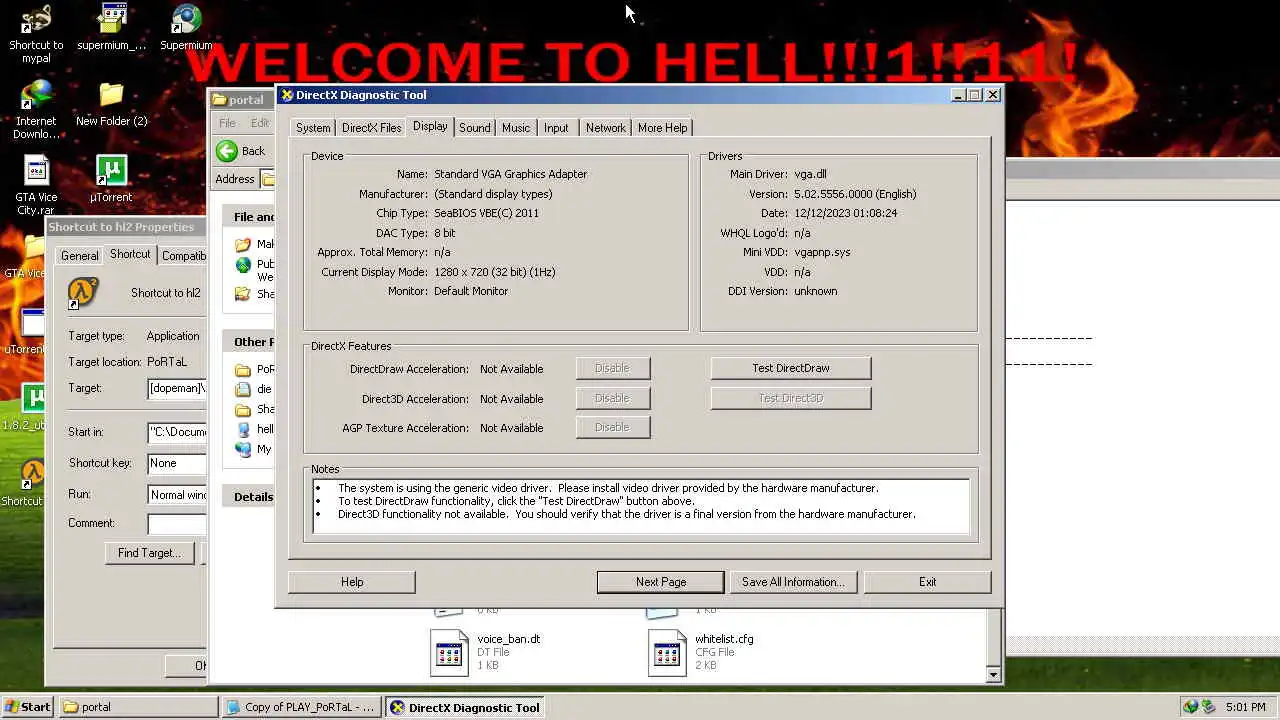Click Disable for AGP Texture Acceleration
Screen dimensions: 1280x720
pos(612,427)
